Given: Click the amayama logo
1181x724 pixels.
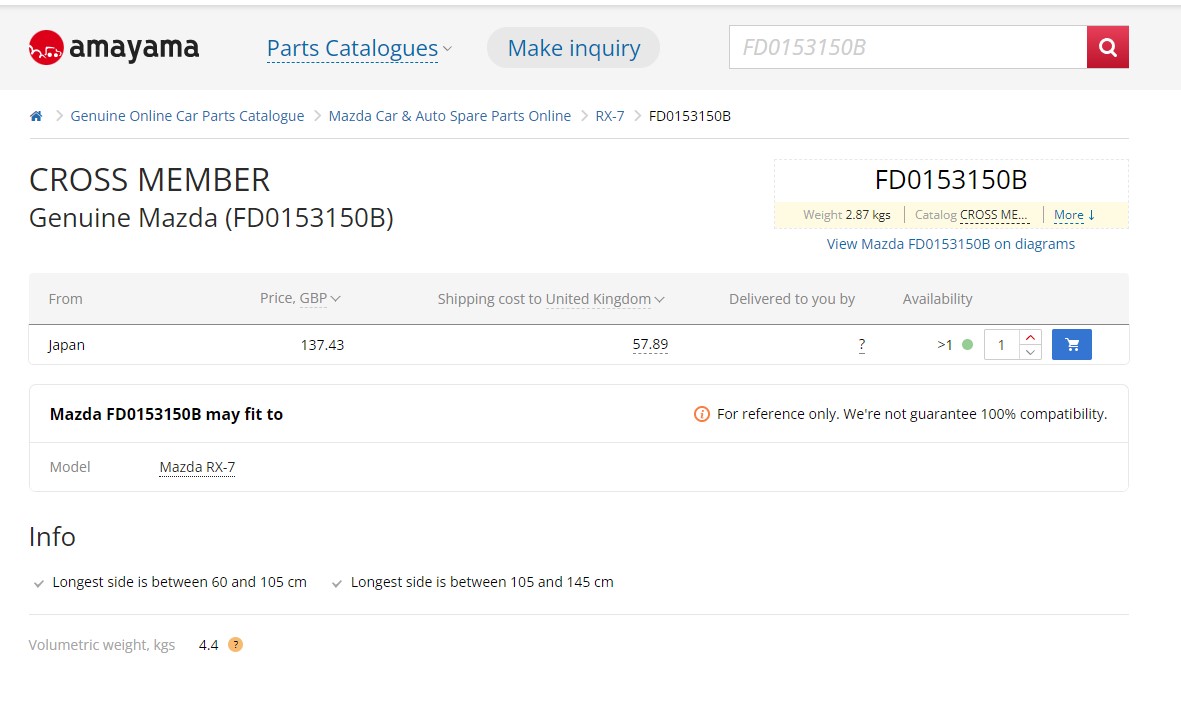Looking at the screenshot, I should [x=114, y=47].
